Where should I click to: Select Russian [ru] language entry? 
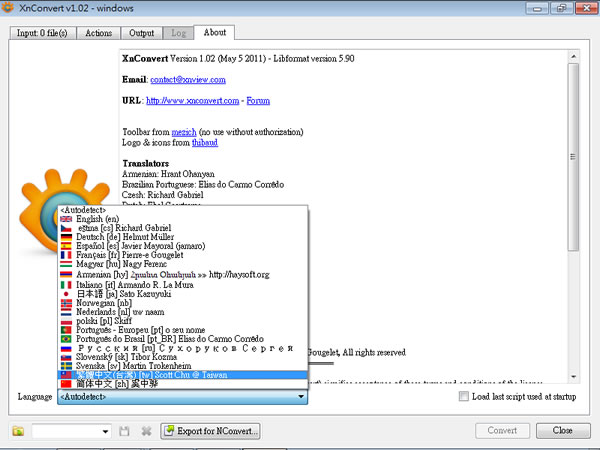tap(183, 348)
